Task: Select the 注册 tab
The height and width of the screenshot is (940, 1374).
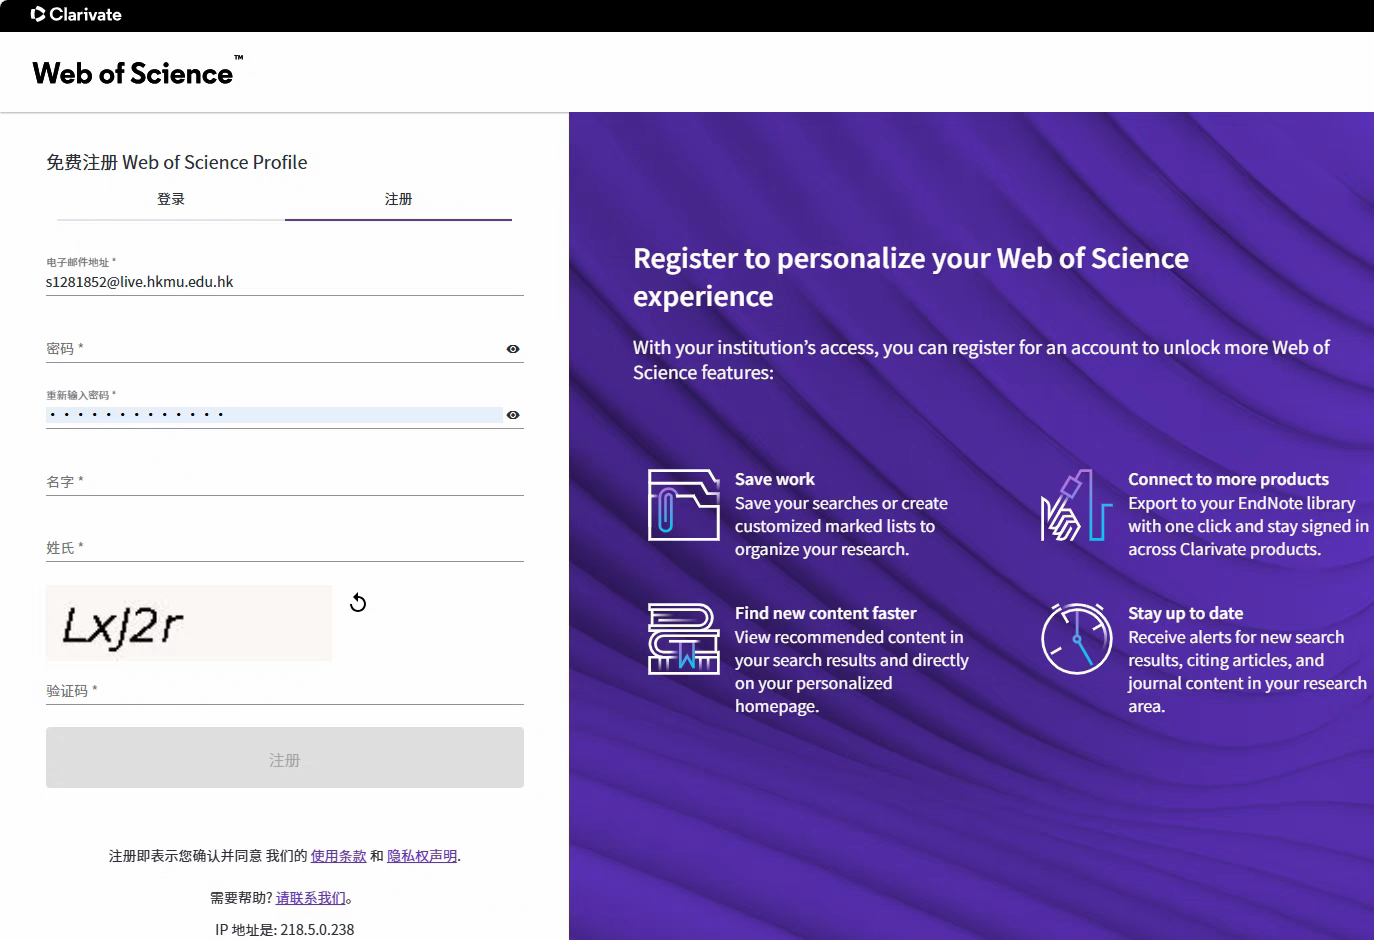Action: tap(398, 200)
